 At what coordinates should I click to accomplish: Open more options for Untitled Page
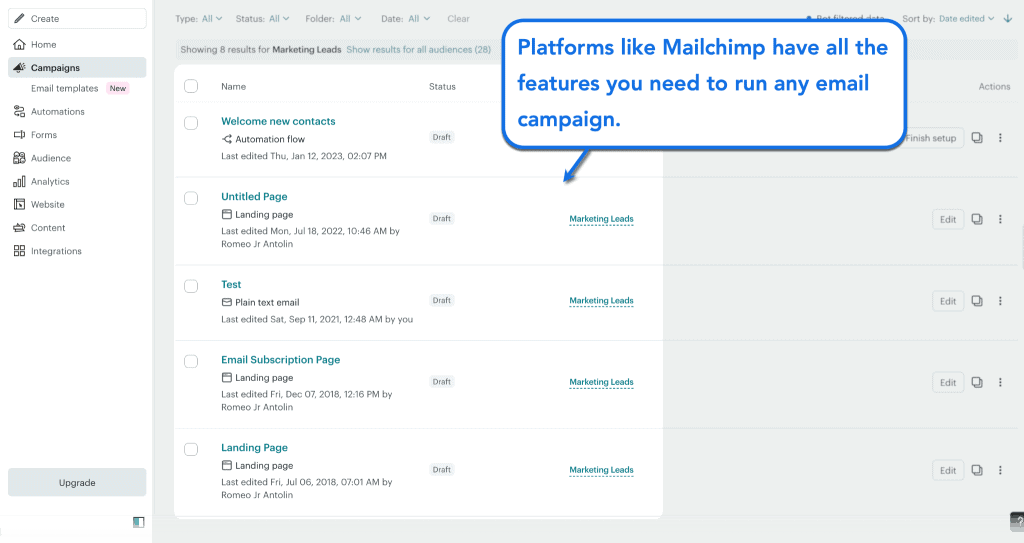tap(1000, 220)
